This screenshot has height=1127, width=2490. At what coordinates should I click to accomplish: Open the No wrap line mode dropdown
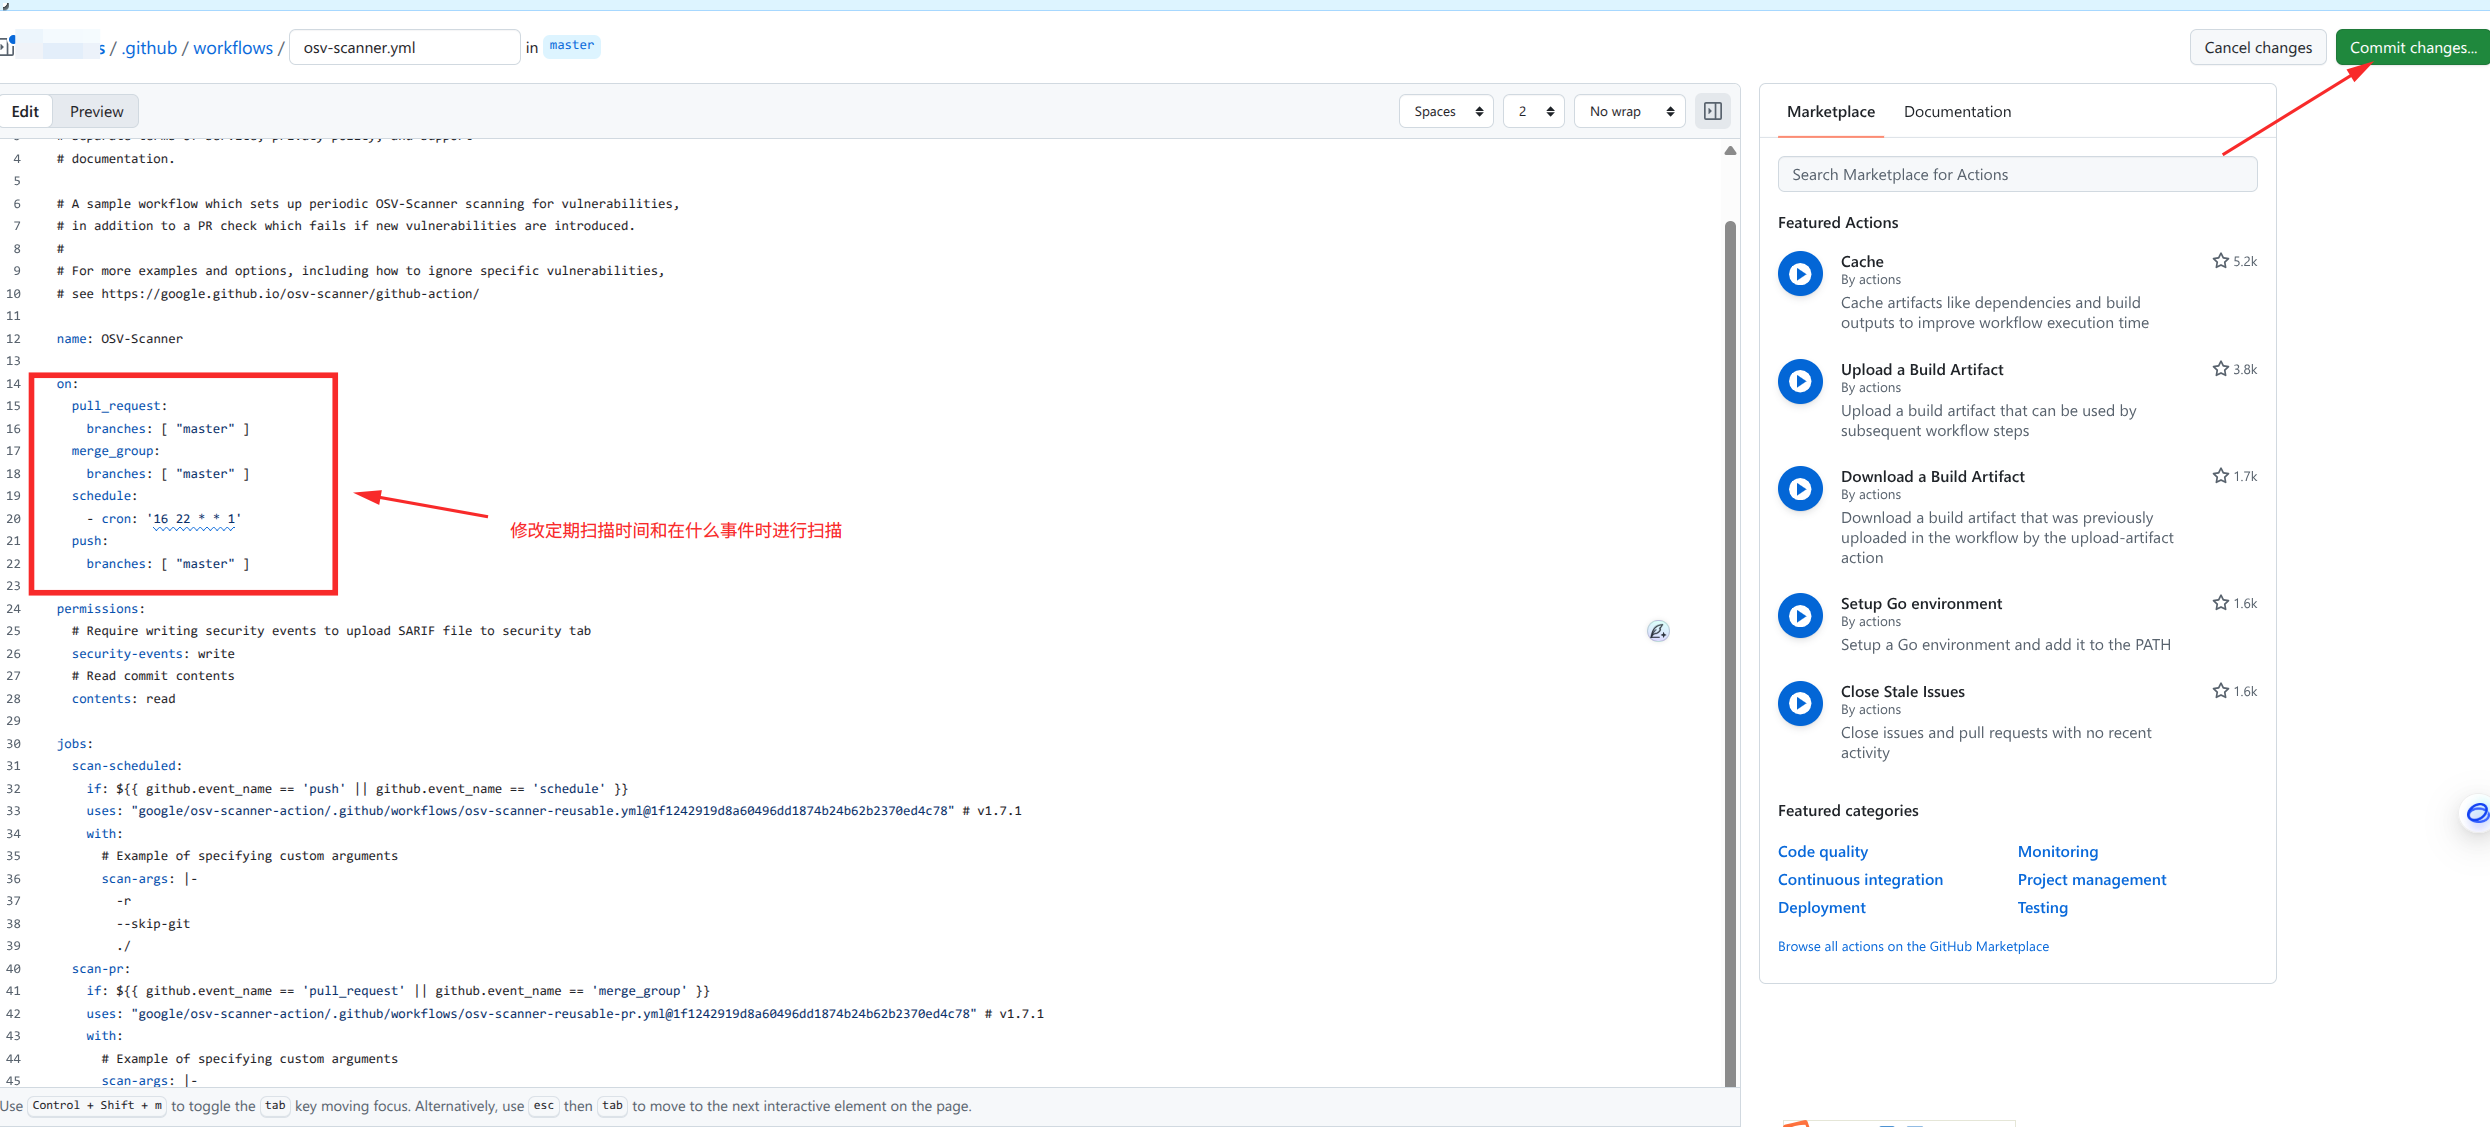(x=1629, y=112)
